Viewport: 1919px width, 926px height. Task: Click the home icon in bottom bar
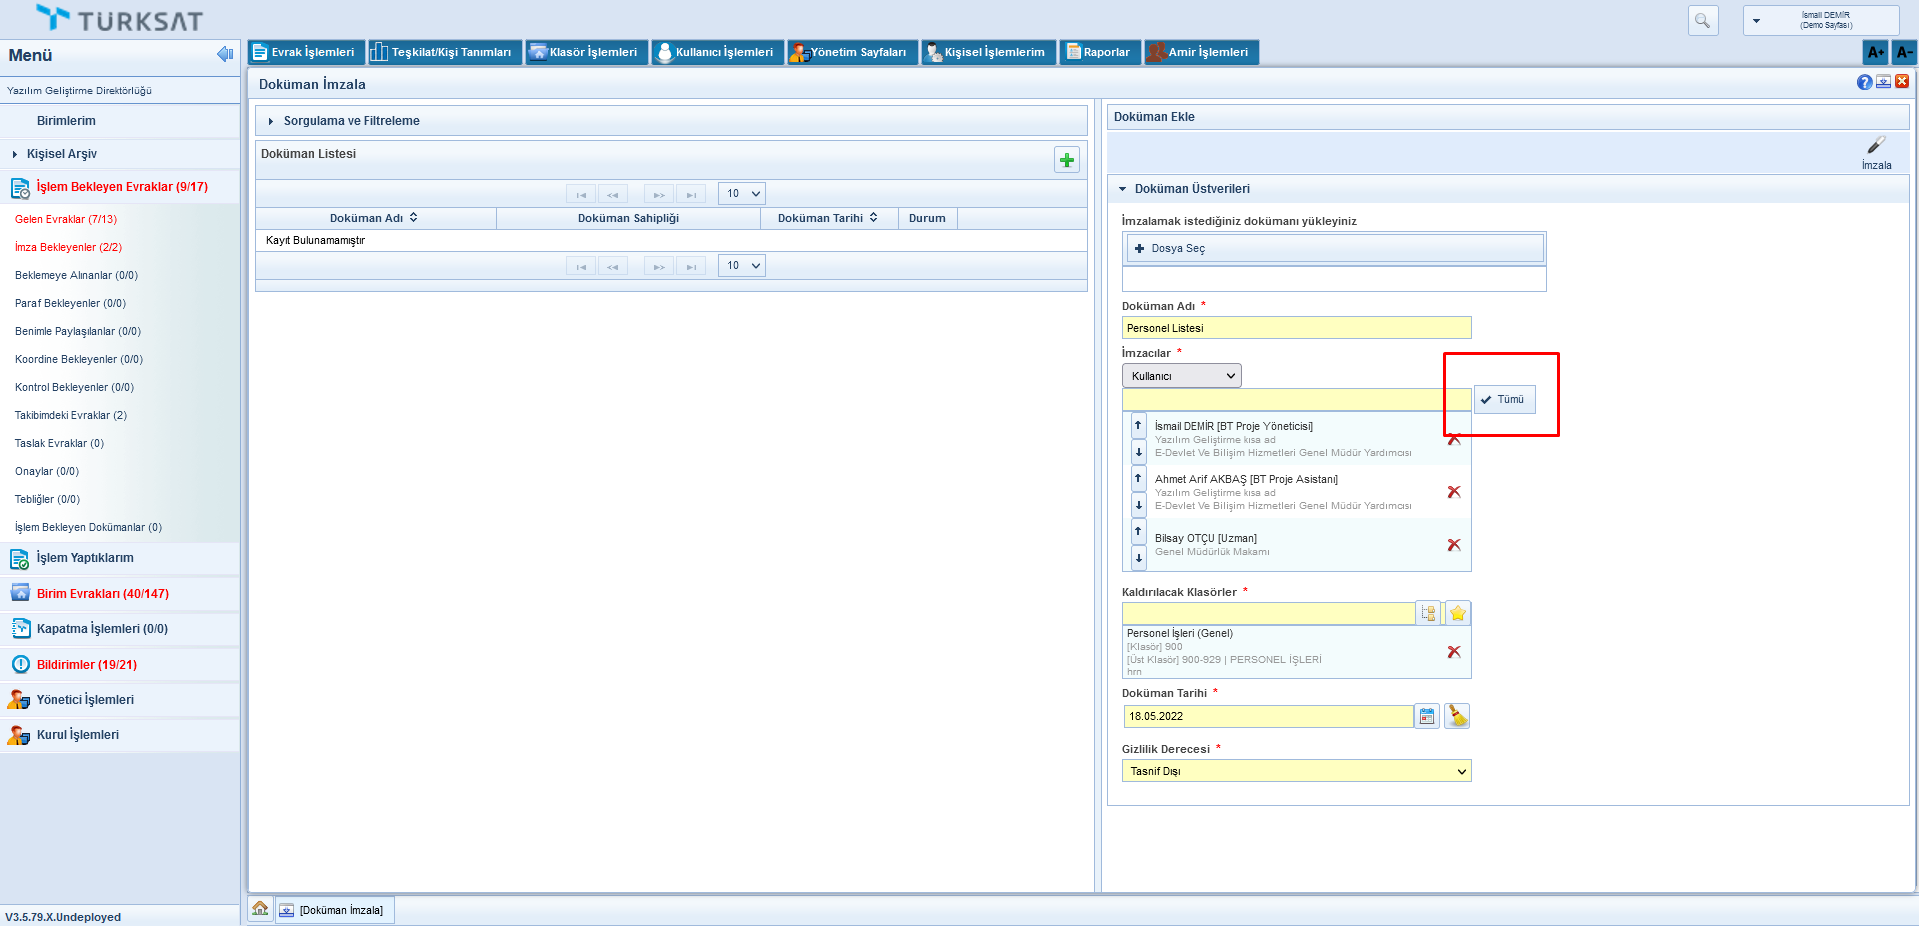(260, 909)
